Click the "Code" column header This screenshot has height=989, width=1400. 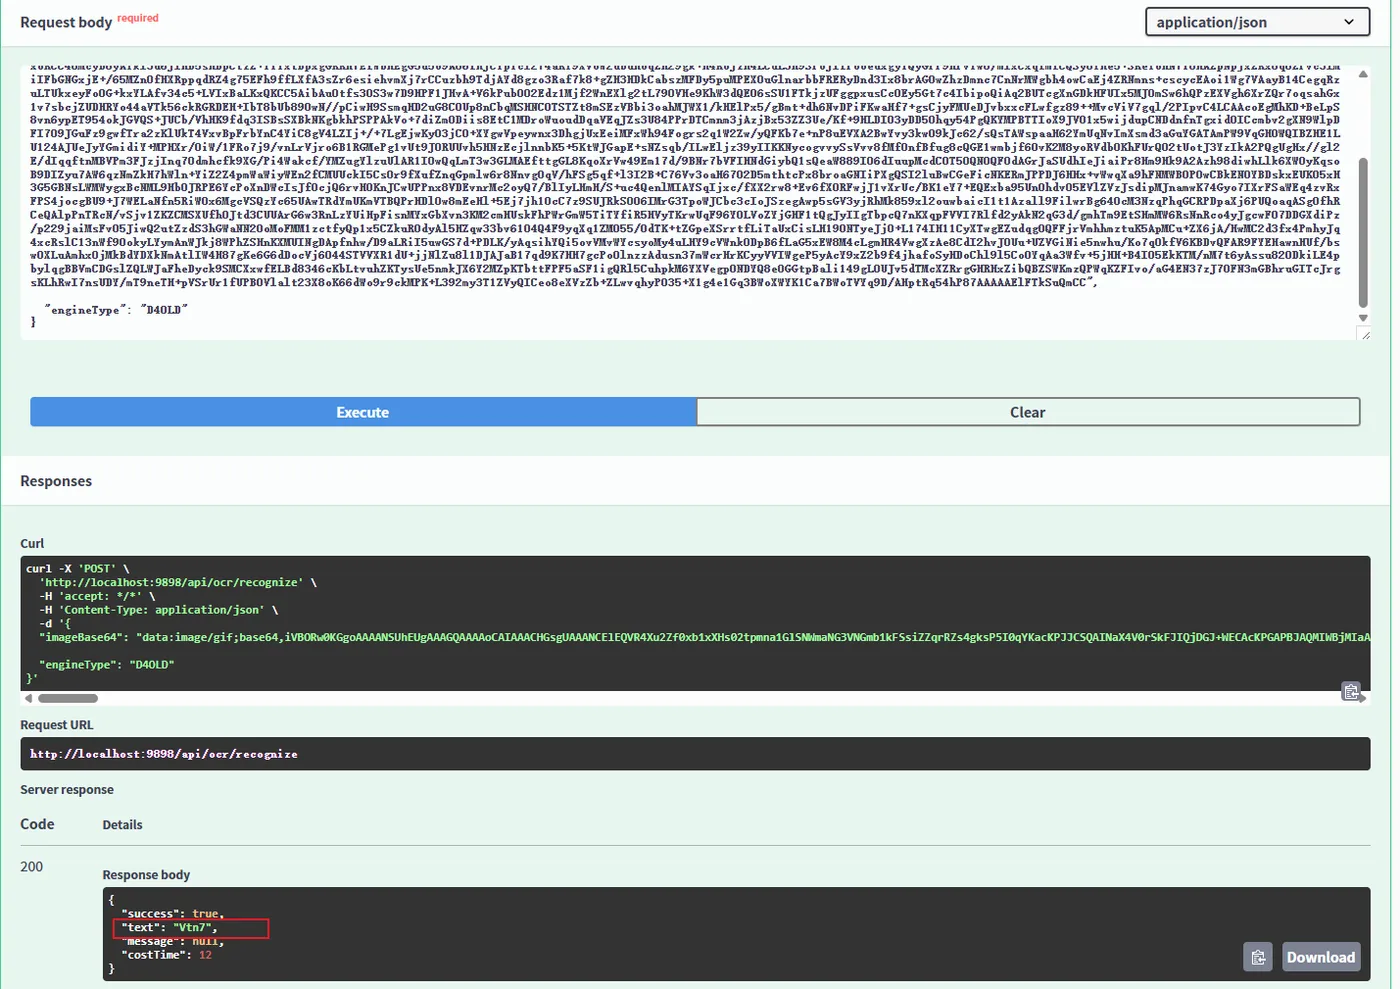37,824
